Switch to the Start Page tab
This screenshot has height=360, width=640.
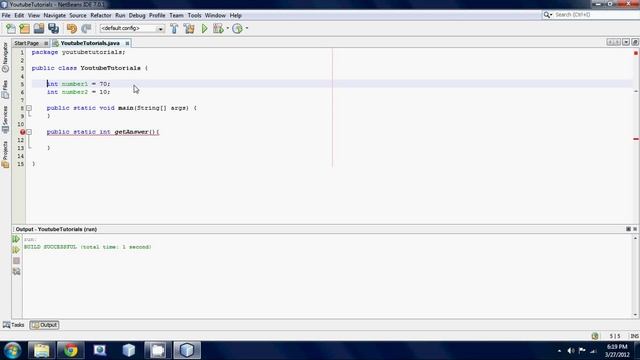click(27, 43)
